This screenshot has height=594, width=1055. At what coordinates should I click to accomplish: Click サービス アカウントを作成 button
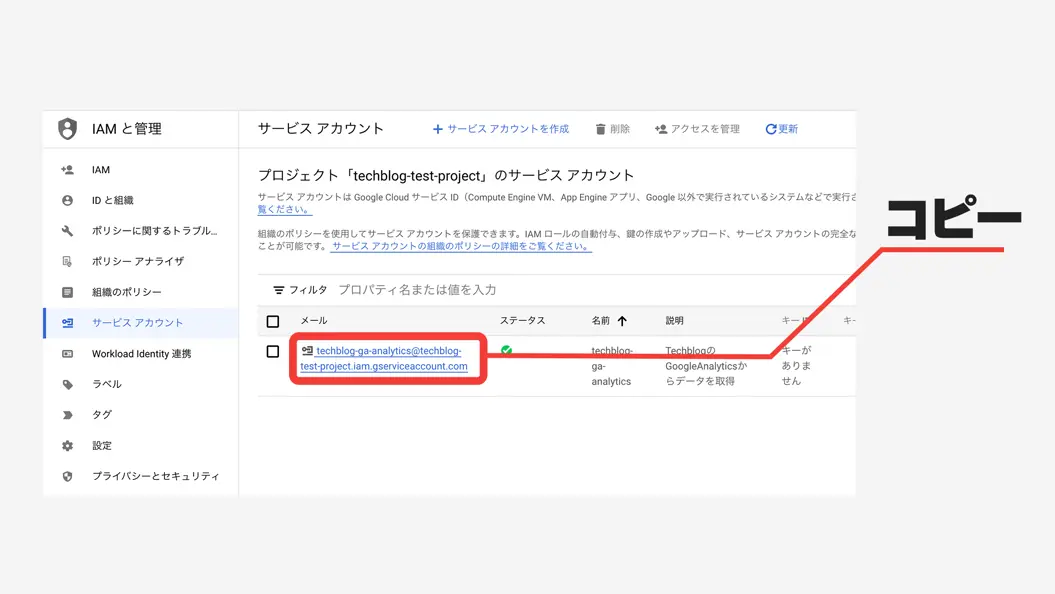pyautogui.click(x=501, y=129)
